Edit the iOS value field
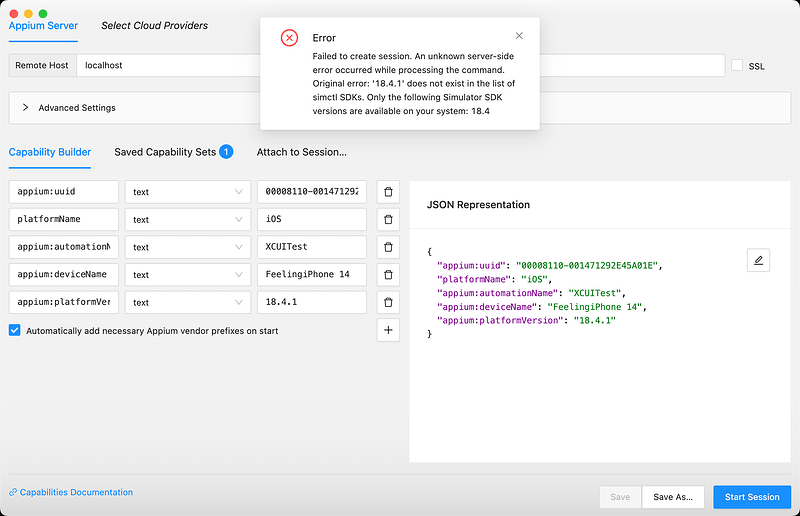This screenshot has width=800, height=516. click(x=312, y=219)
